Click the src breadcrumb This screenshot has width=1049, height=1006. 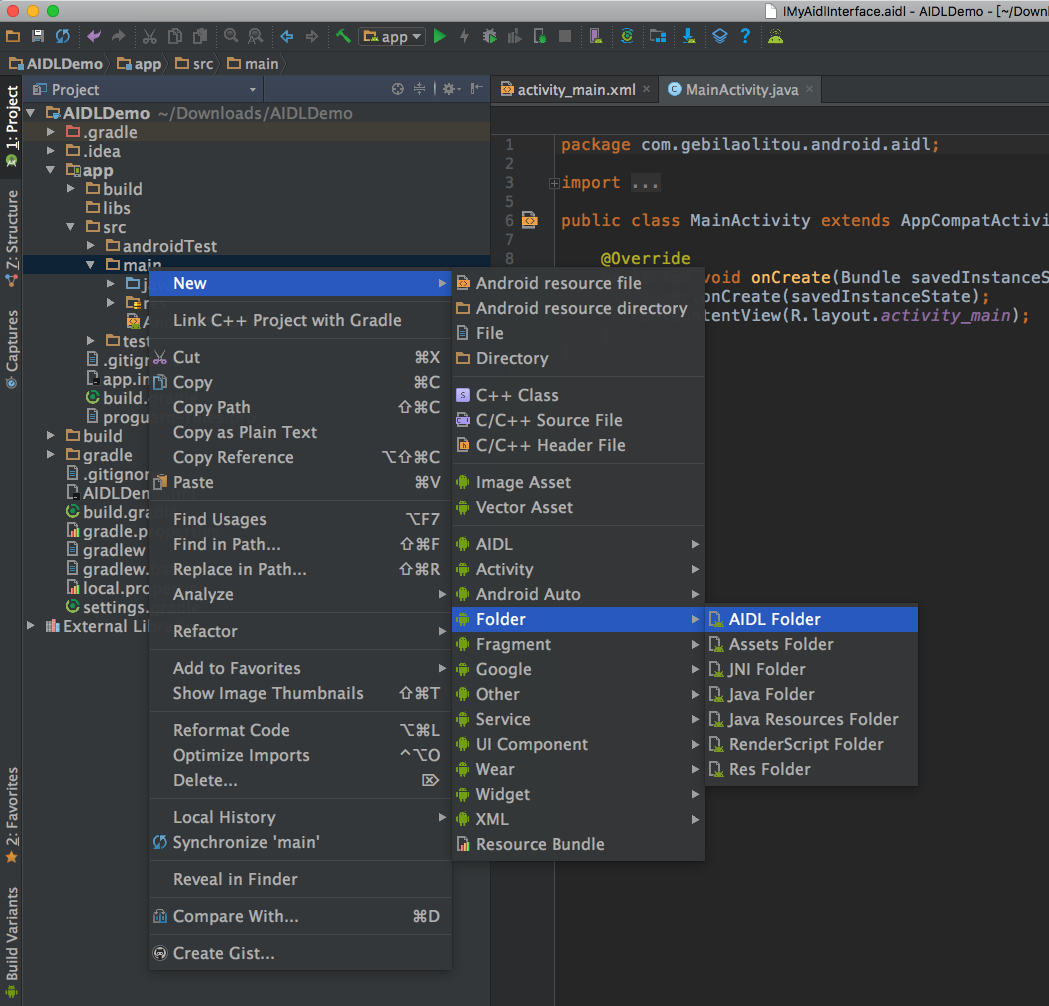(194, 64)
